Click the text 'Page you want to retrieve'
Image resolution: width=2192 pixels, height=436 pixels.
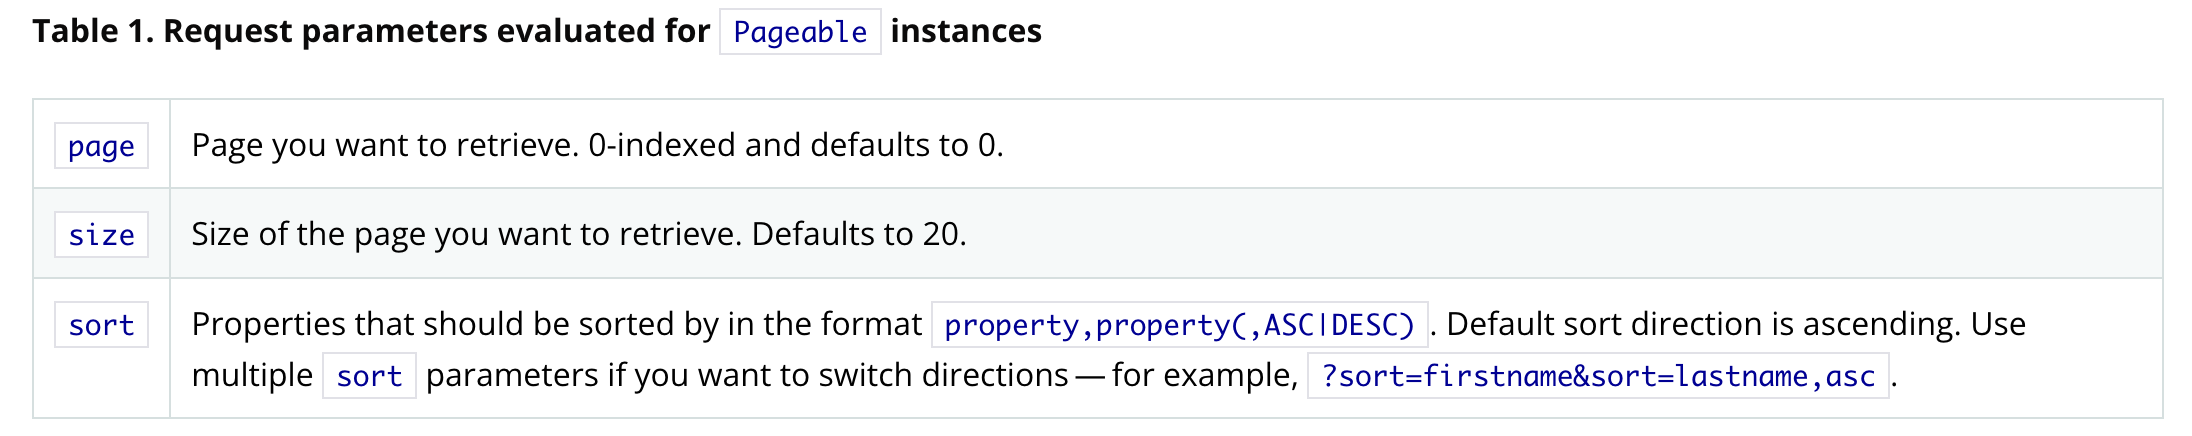(383, 146)
